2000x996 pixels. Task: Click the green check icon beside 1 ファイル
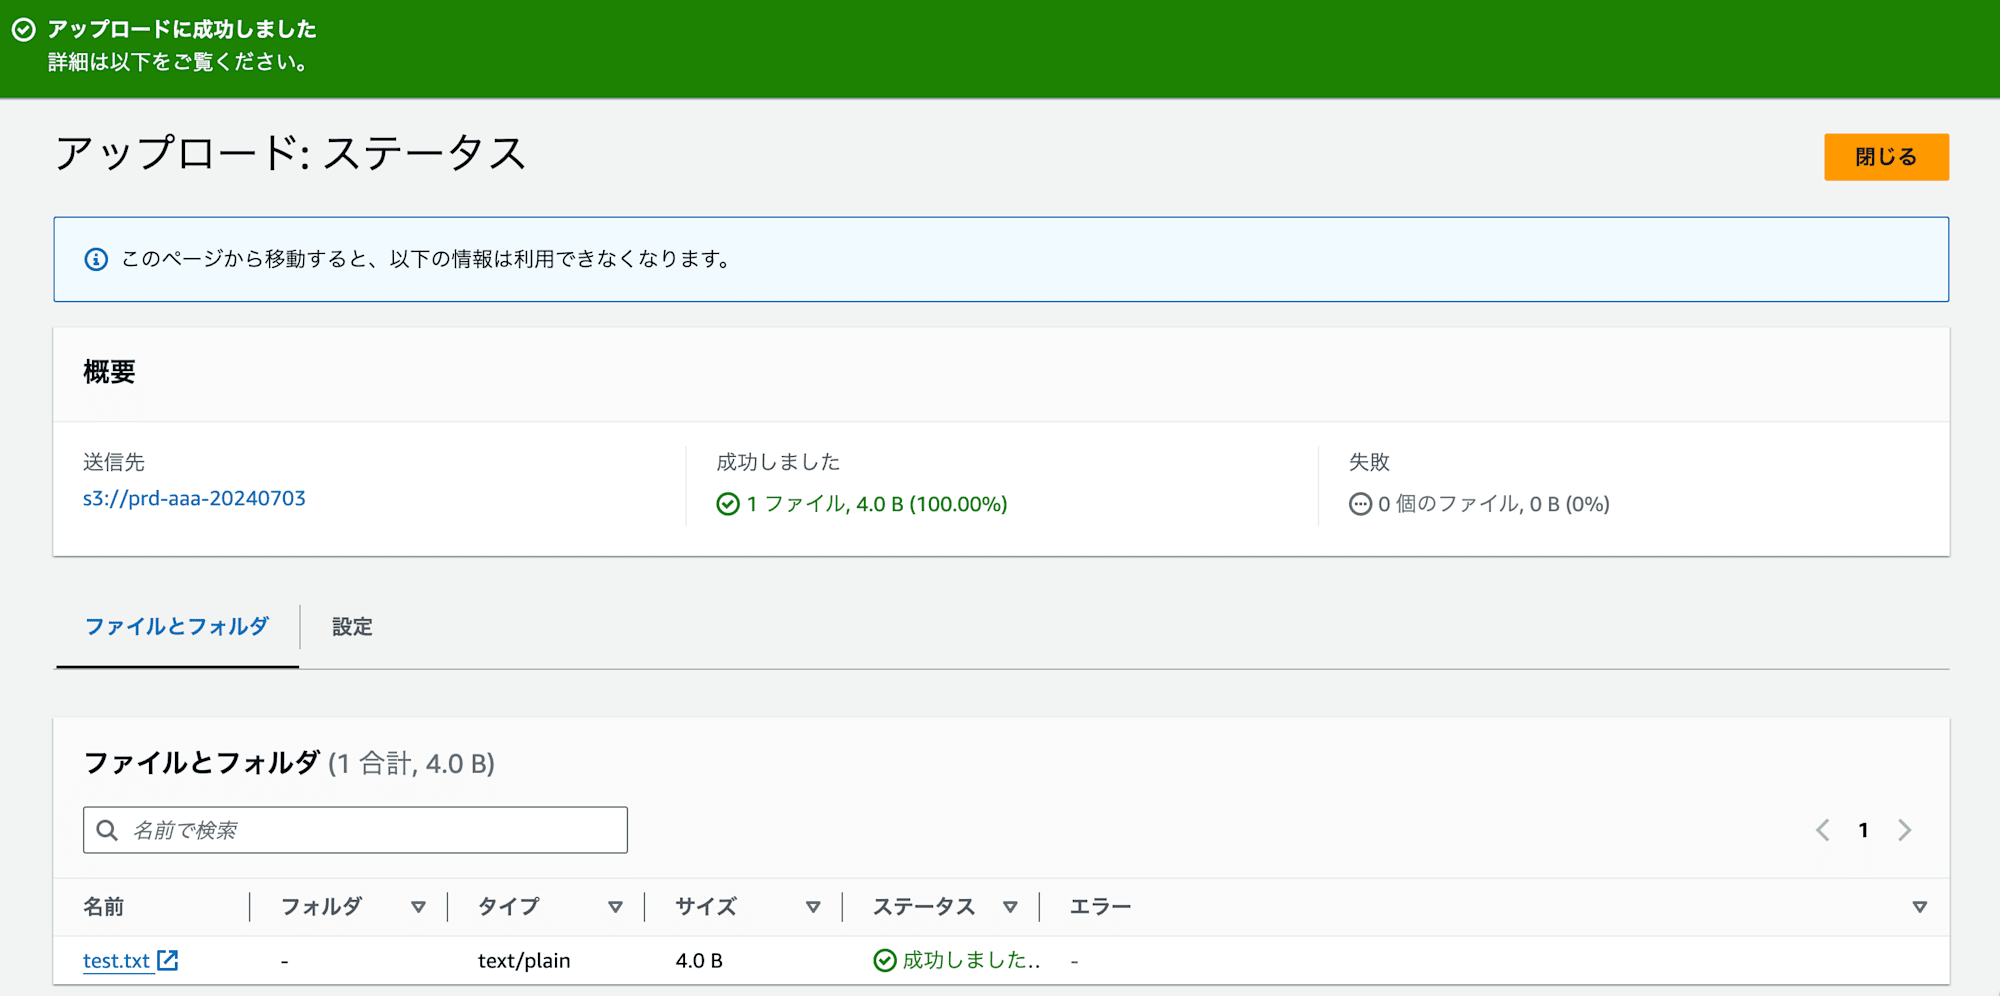(728, 504)
